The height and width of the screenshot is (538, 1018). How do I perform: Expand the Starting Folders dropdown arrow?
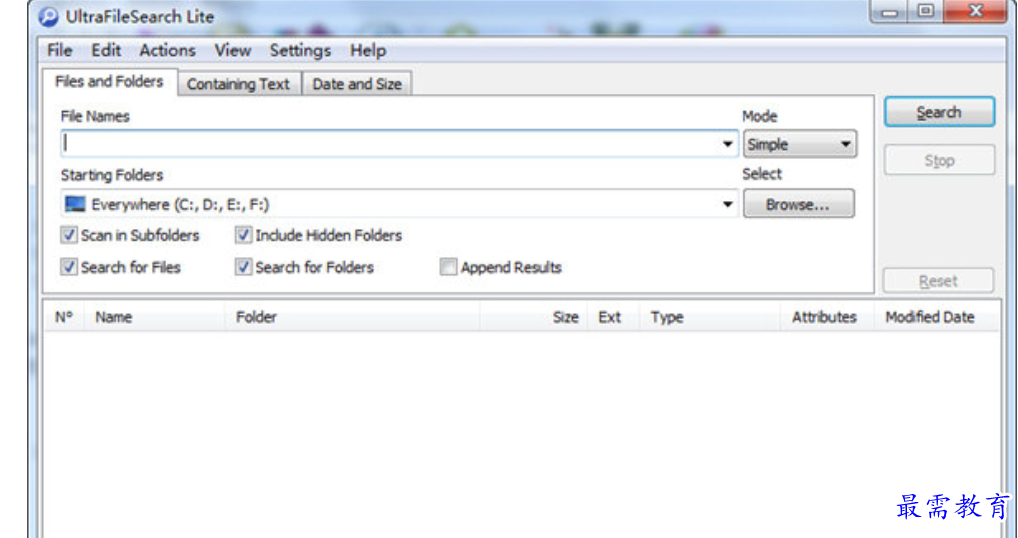click(x=728, y=204)
